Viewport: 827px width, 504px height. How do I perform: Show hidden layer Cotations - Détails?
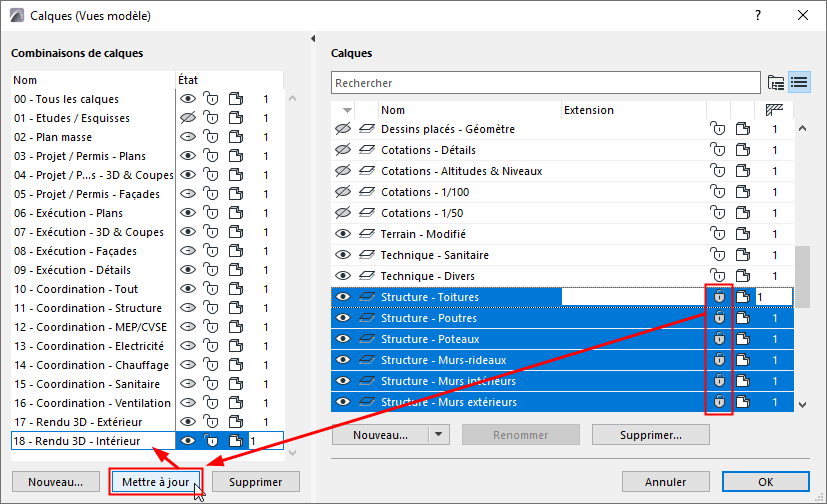click(x=343, y=150)
